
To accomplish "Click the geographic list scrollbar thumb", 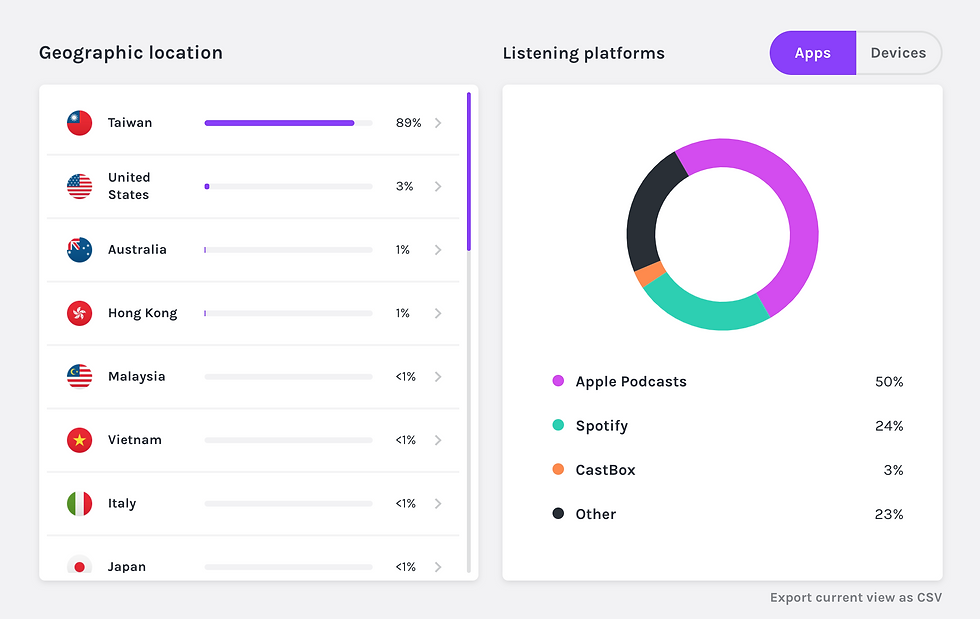I will tap(469, 172).
